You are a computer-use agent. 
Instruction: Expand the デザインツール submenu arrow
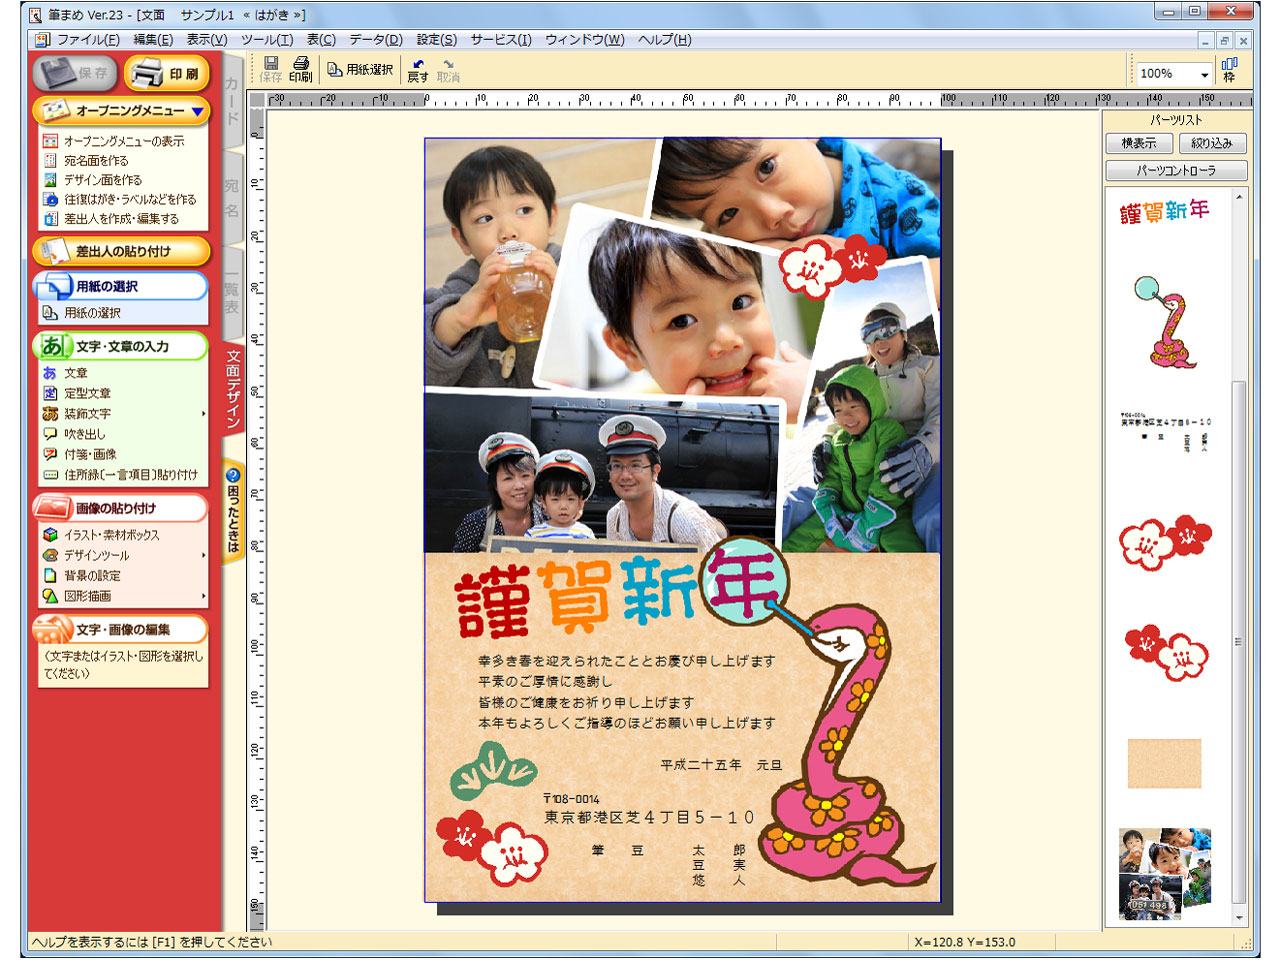pos(203,556)
